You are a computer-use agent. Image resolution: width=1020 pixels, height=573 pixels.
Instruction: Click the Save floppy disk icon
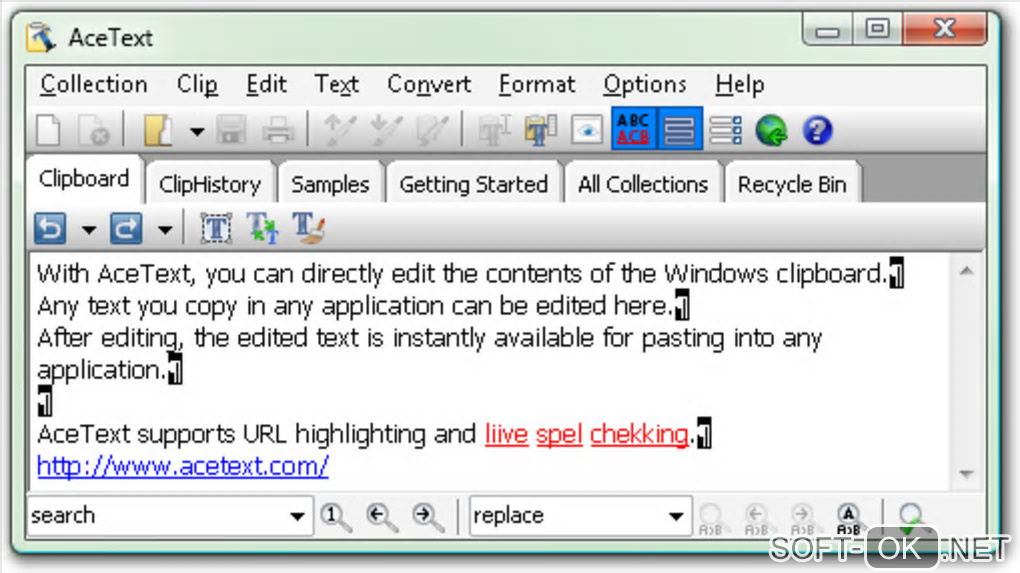coord(232,130)
